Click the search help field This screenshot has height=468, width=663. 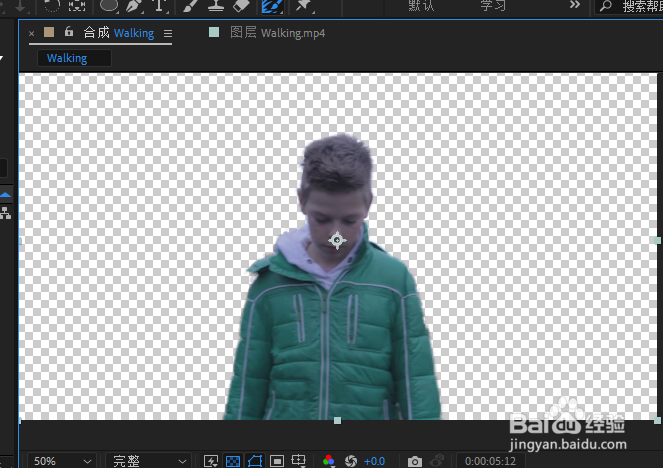[630, 6]
